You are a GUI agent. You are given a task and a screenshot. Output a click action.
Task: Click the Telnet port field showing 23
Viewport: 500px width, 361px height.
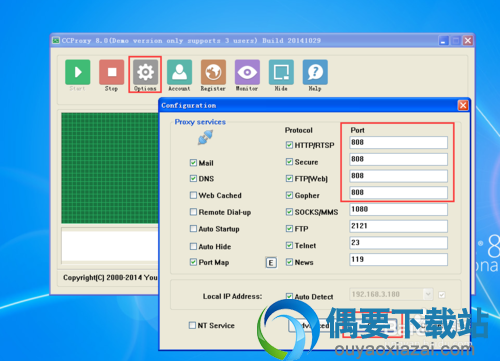[398, 243]
